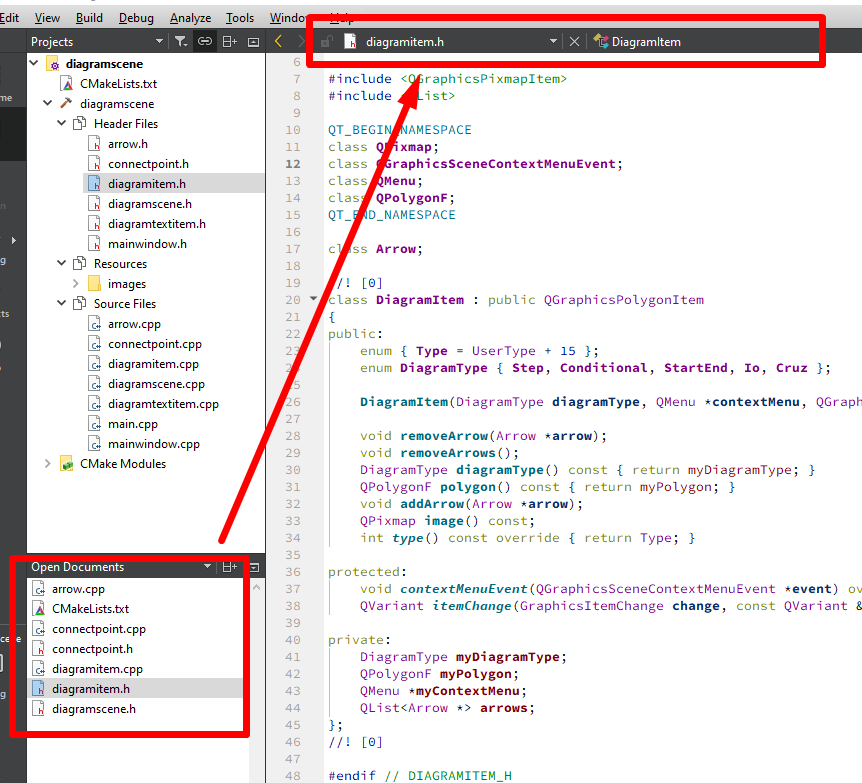The image size is (862, 783).
Task: Click the Open Documents scrollbar up arrow
Action: (x=256, y=587)
